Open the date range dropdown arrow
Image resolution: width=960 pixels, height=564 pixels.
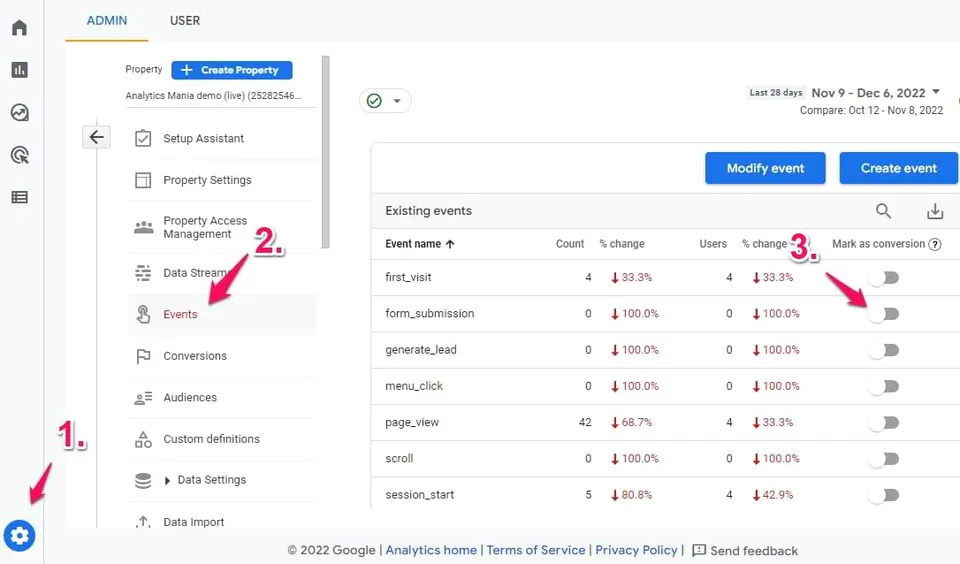coord(936,92)
